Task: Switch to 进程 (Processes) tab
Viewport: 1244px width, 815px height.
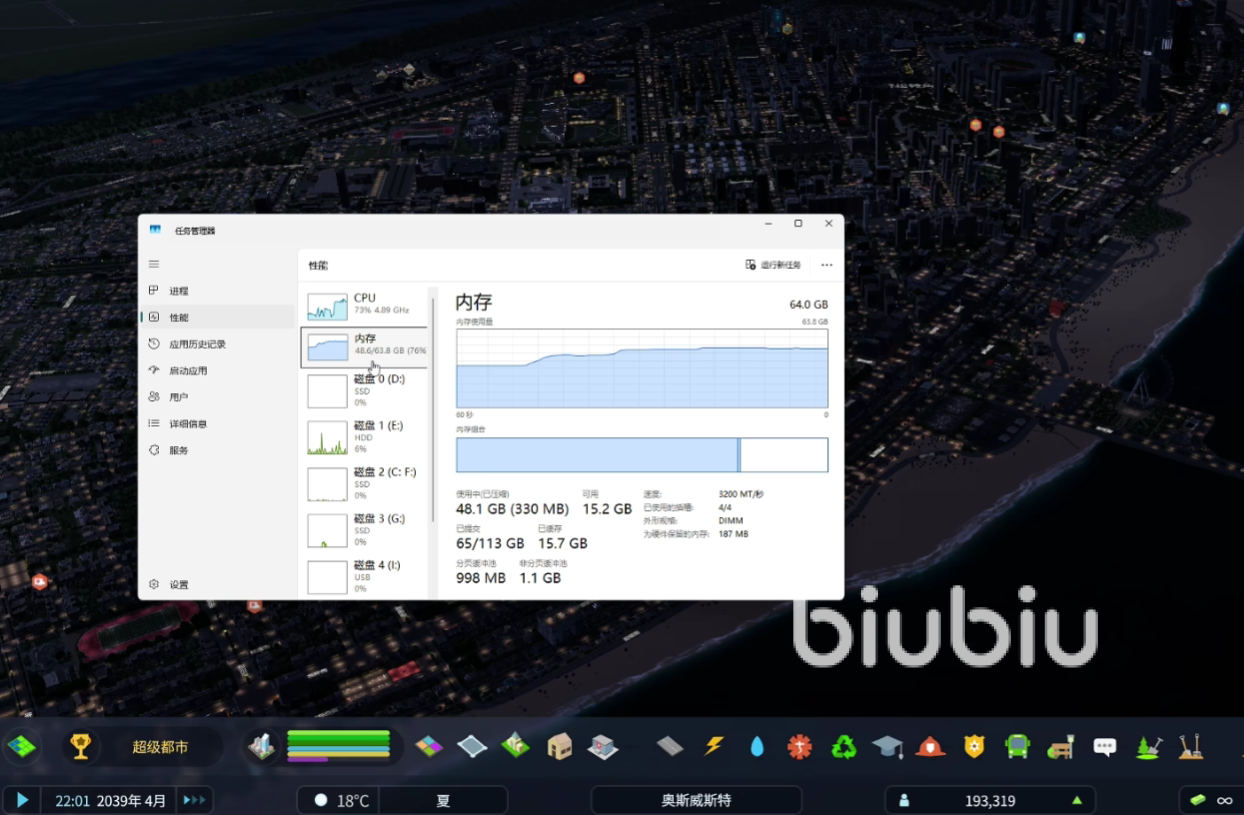Action: (x=178, y=291)
